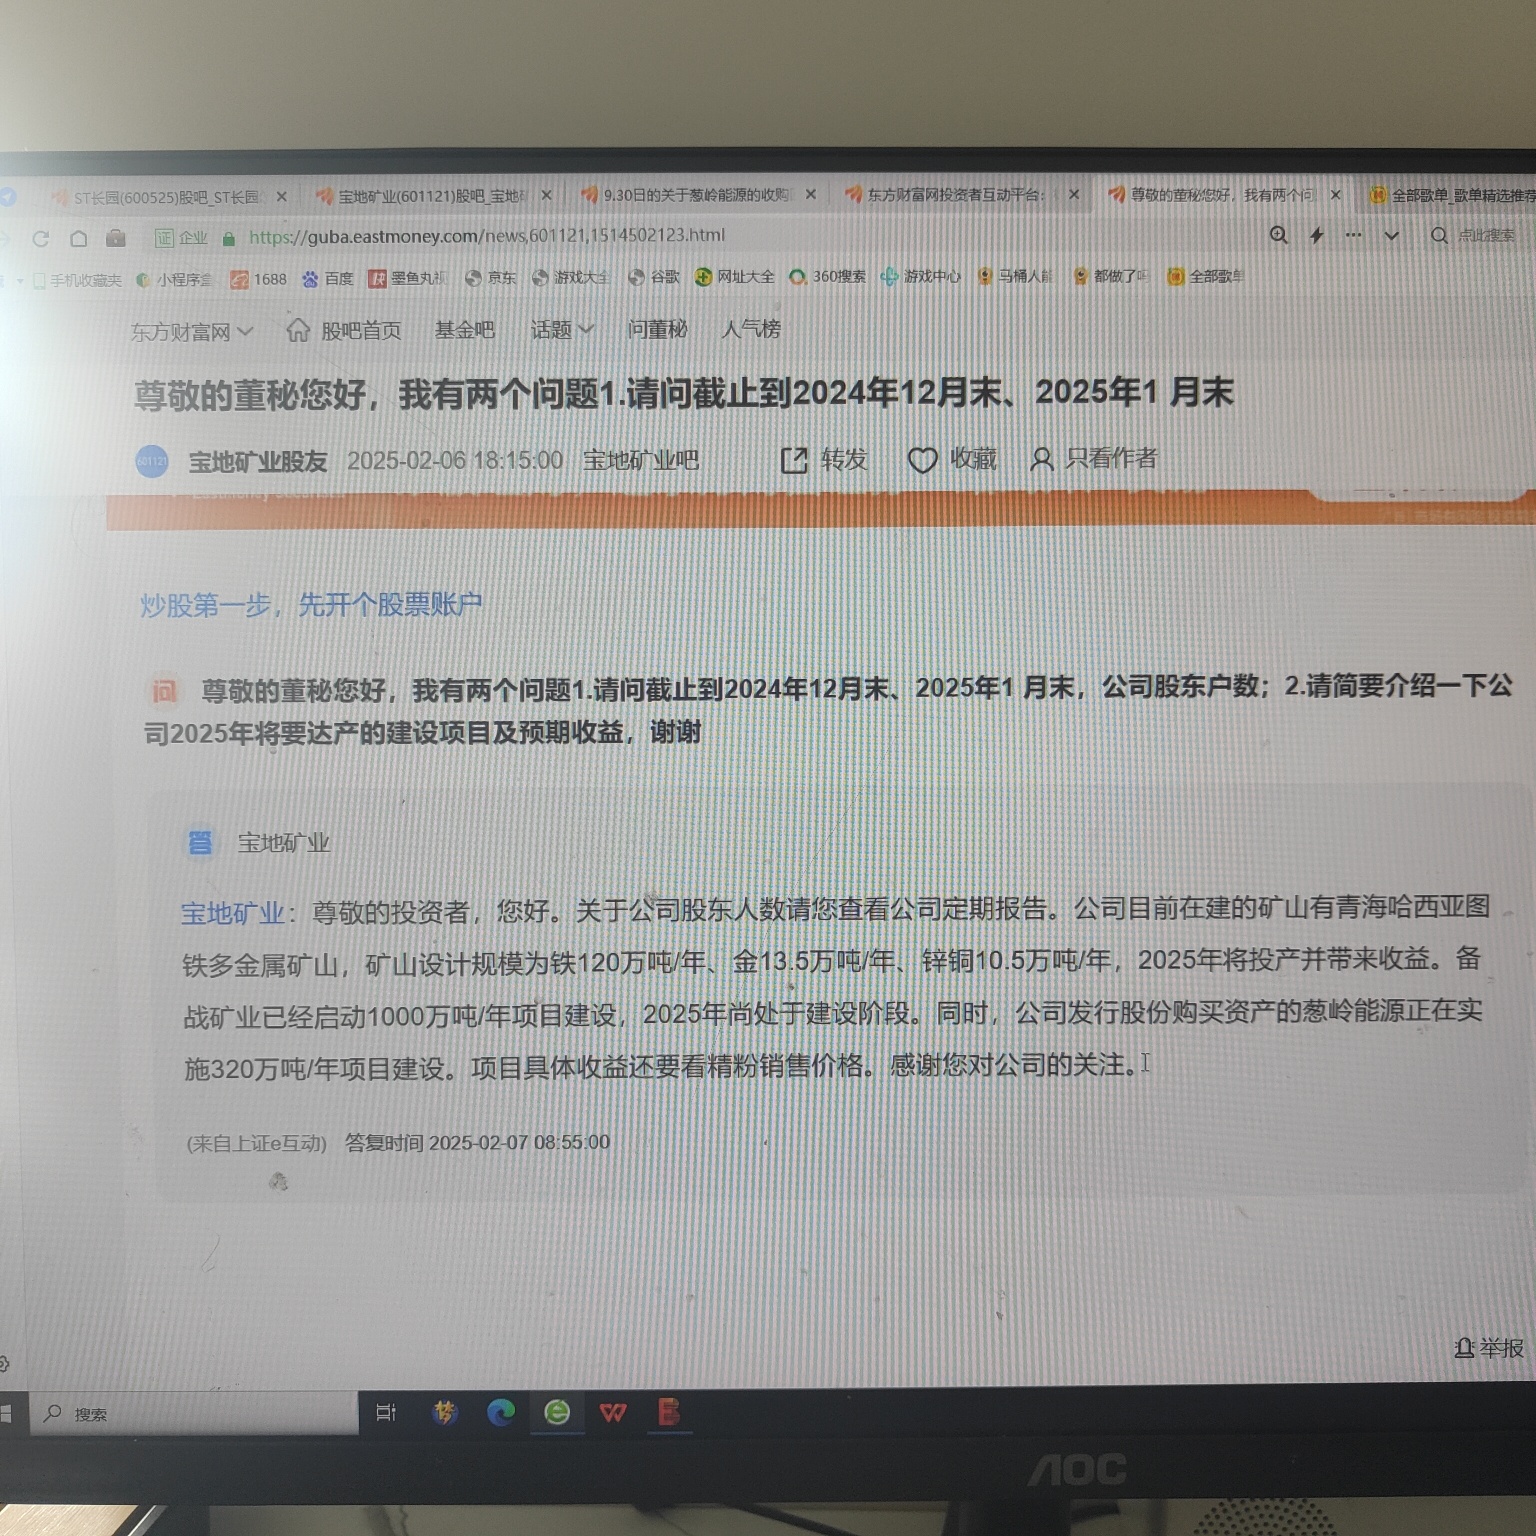The width and height of the screenshot is (1536, 1536).
Task: Open the yellow 梦 game icon on taskbar
Action: [445, 1412]
